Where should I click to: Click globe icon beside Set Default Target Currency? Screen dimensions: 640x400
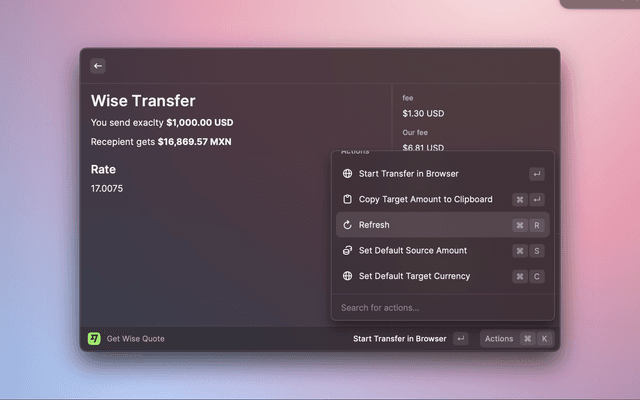[347, 276]
